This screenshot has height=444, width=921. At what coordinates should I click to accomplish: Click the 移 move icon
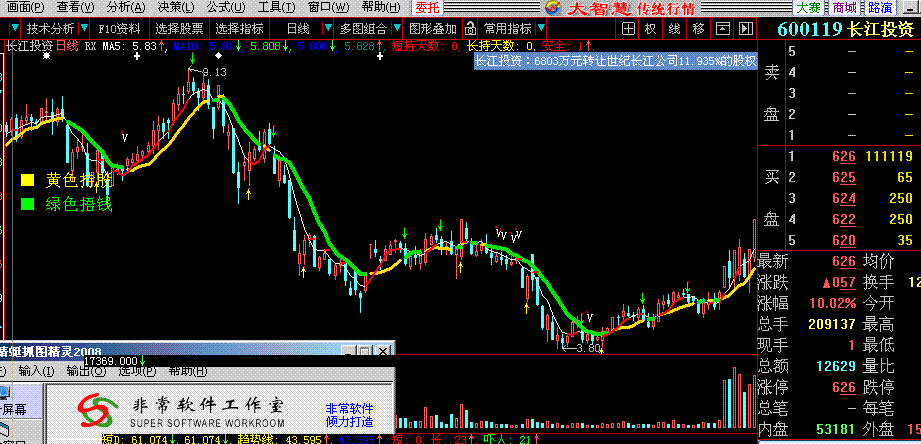[x=698, y=28]
